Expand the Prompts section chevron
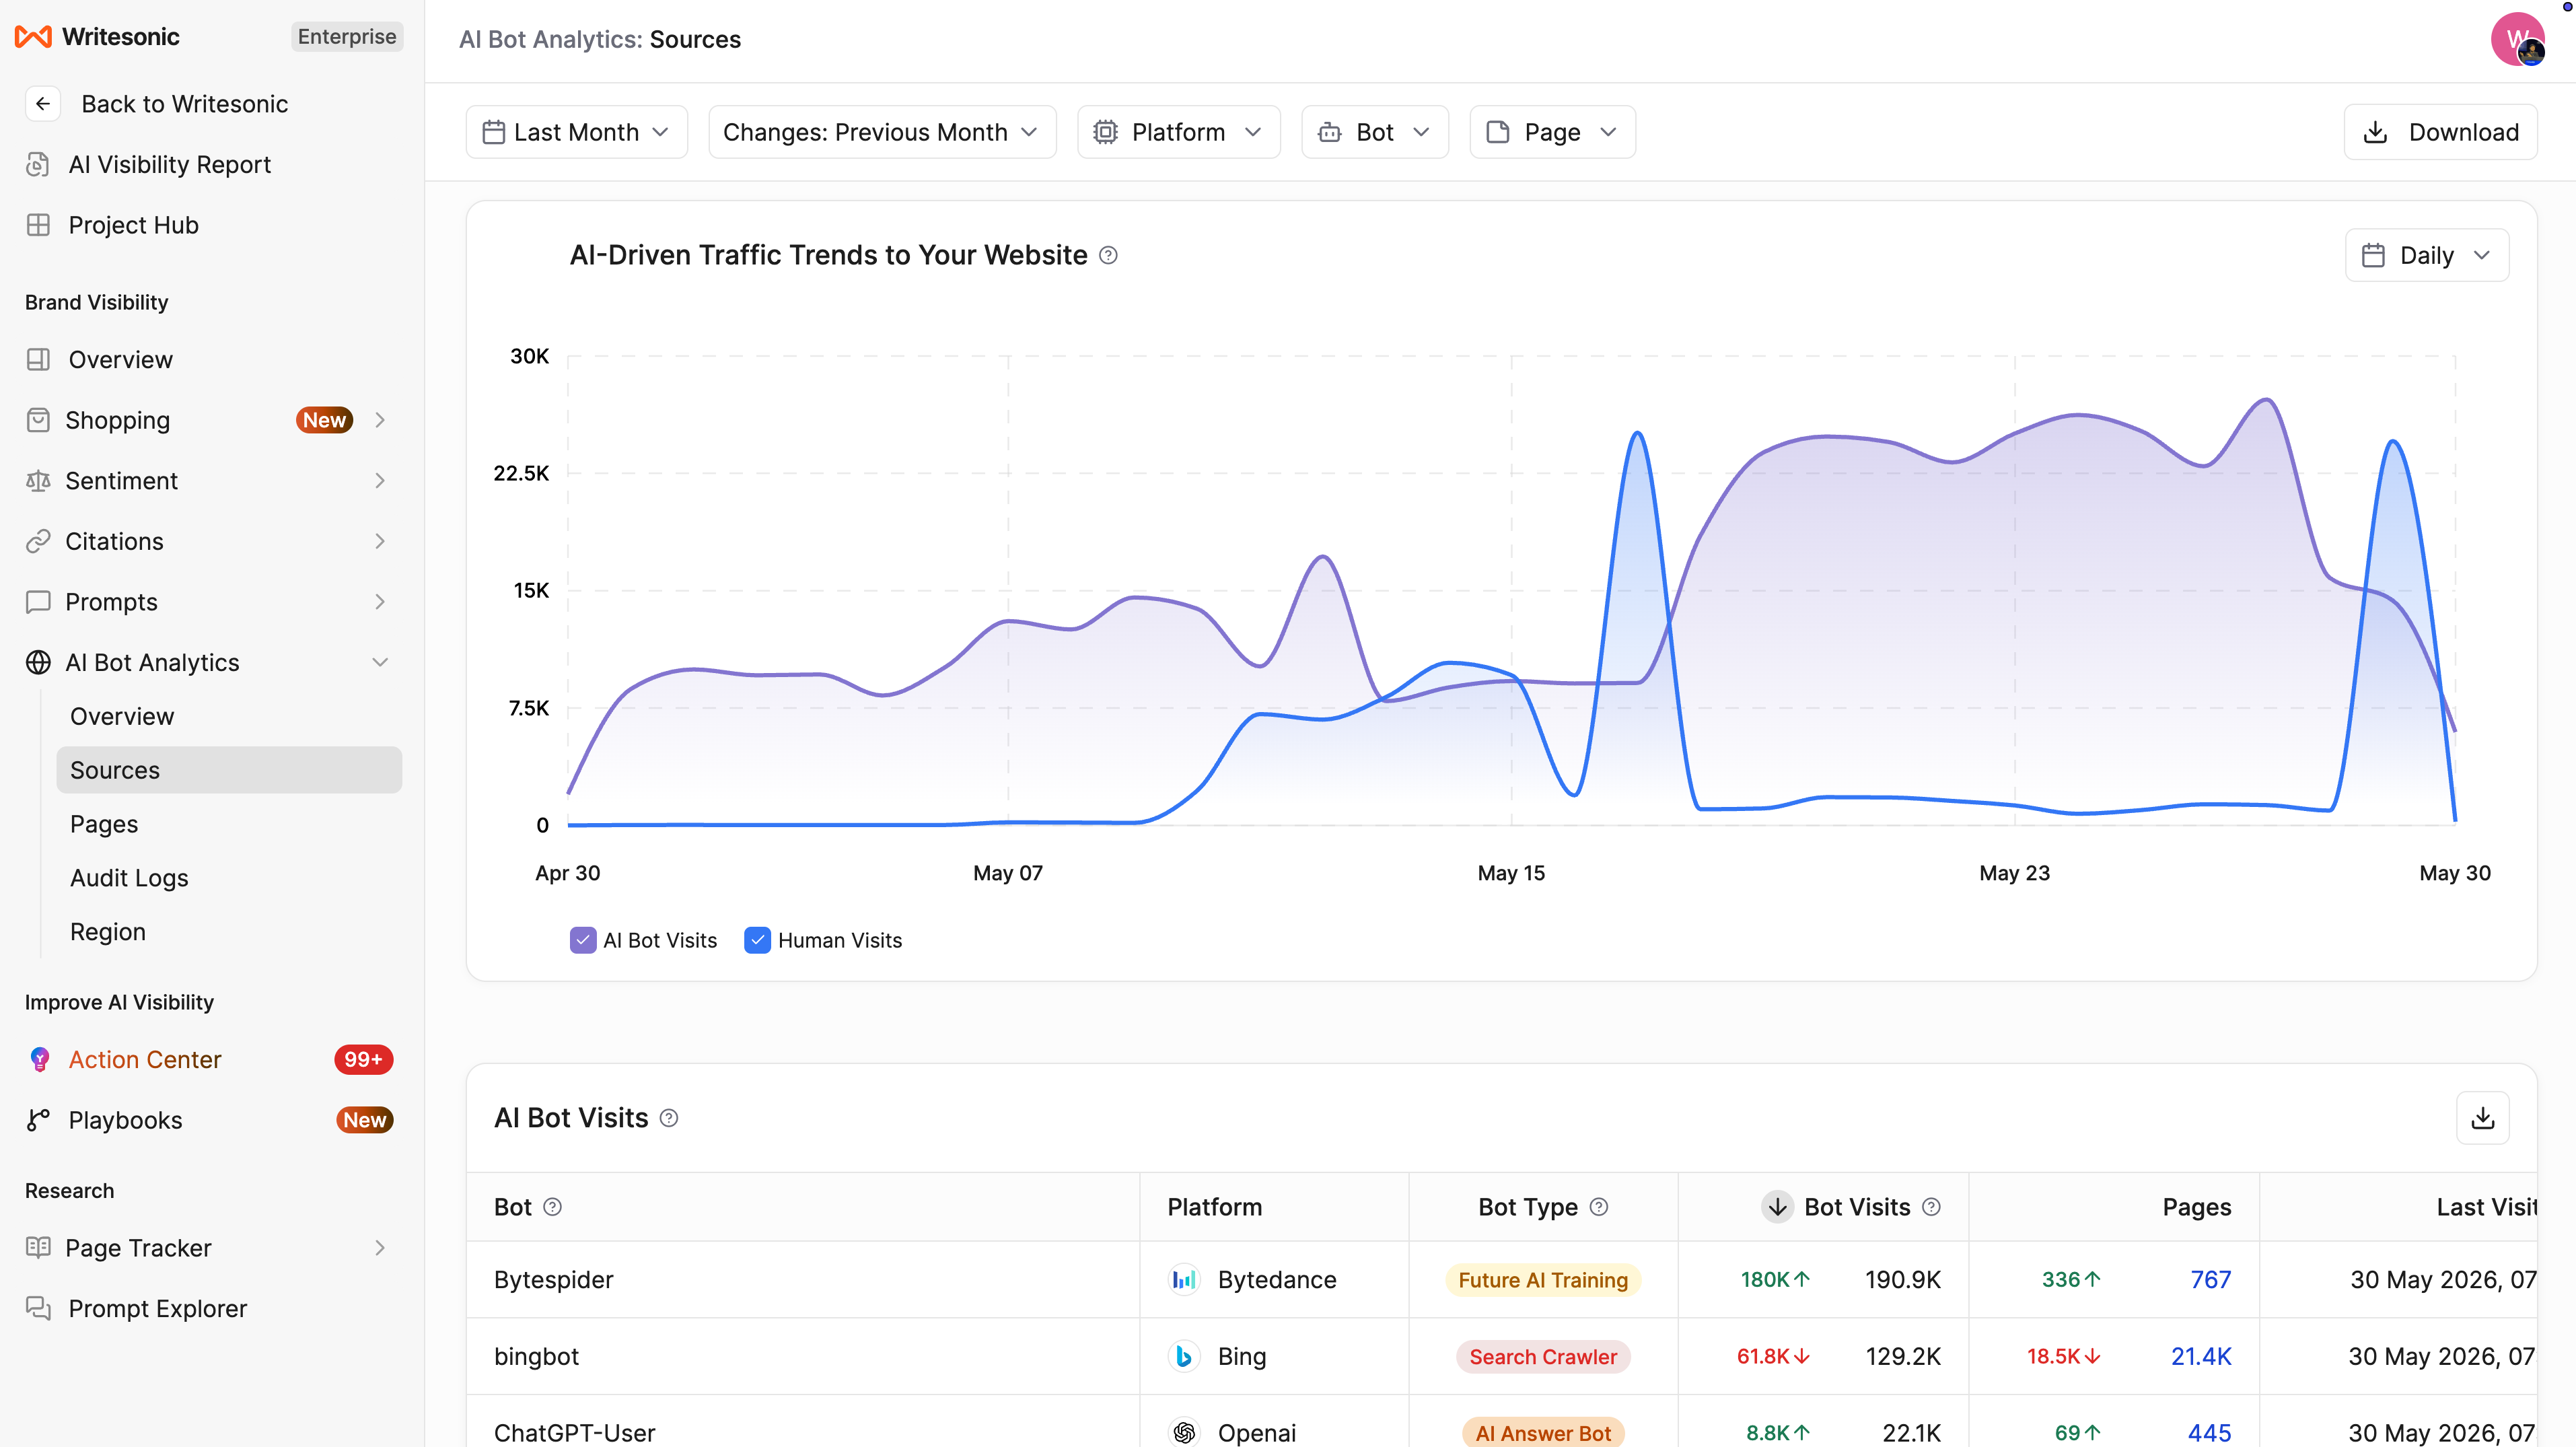2576x1447 pixels. tap(380, 602)
